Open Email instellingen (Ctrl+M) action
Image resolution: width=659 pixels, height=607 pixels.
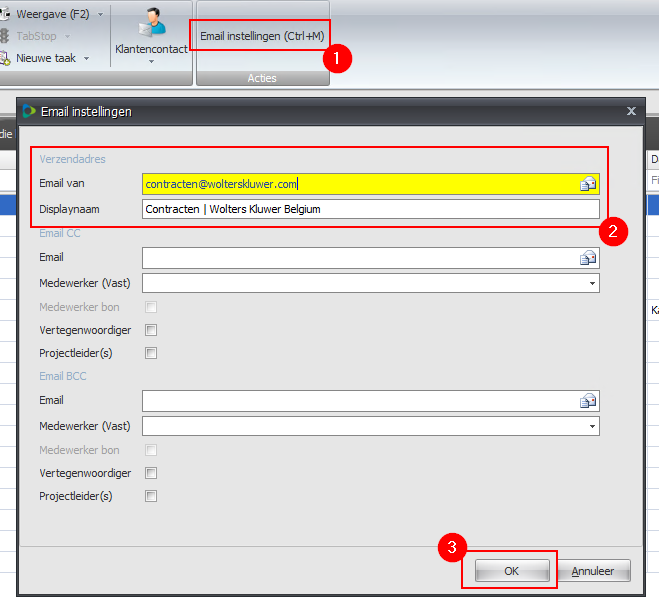262,36
